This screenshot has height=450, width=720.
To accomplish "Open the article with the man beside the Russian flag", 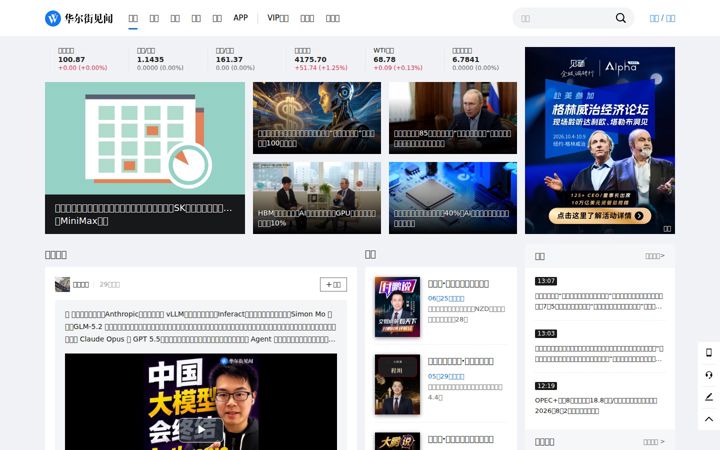I will 453,118.
